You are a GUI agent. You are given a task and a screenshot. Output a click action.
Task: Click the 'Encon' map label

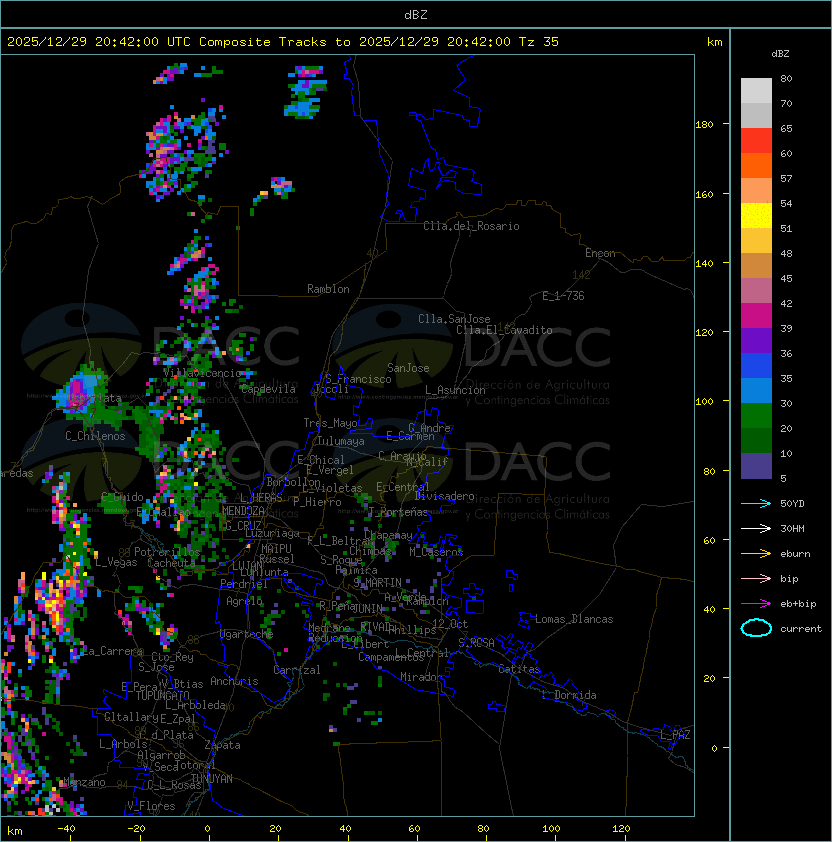click(x=600, y=253)
